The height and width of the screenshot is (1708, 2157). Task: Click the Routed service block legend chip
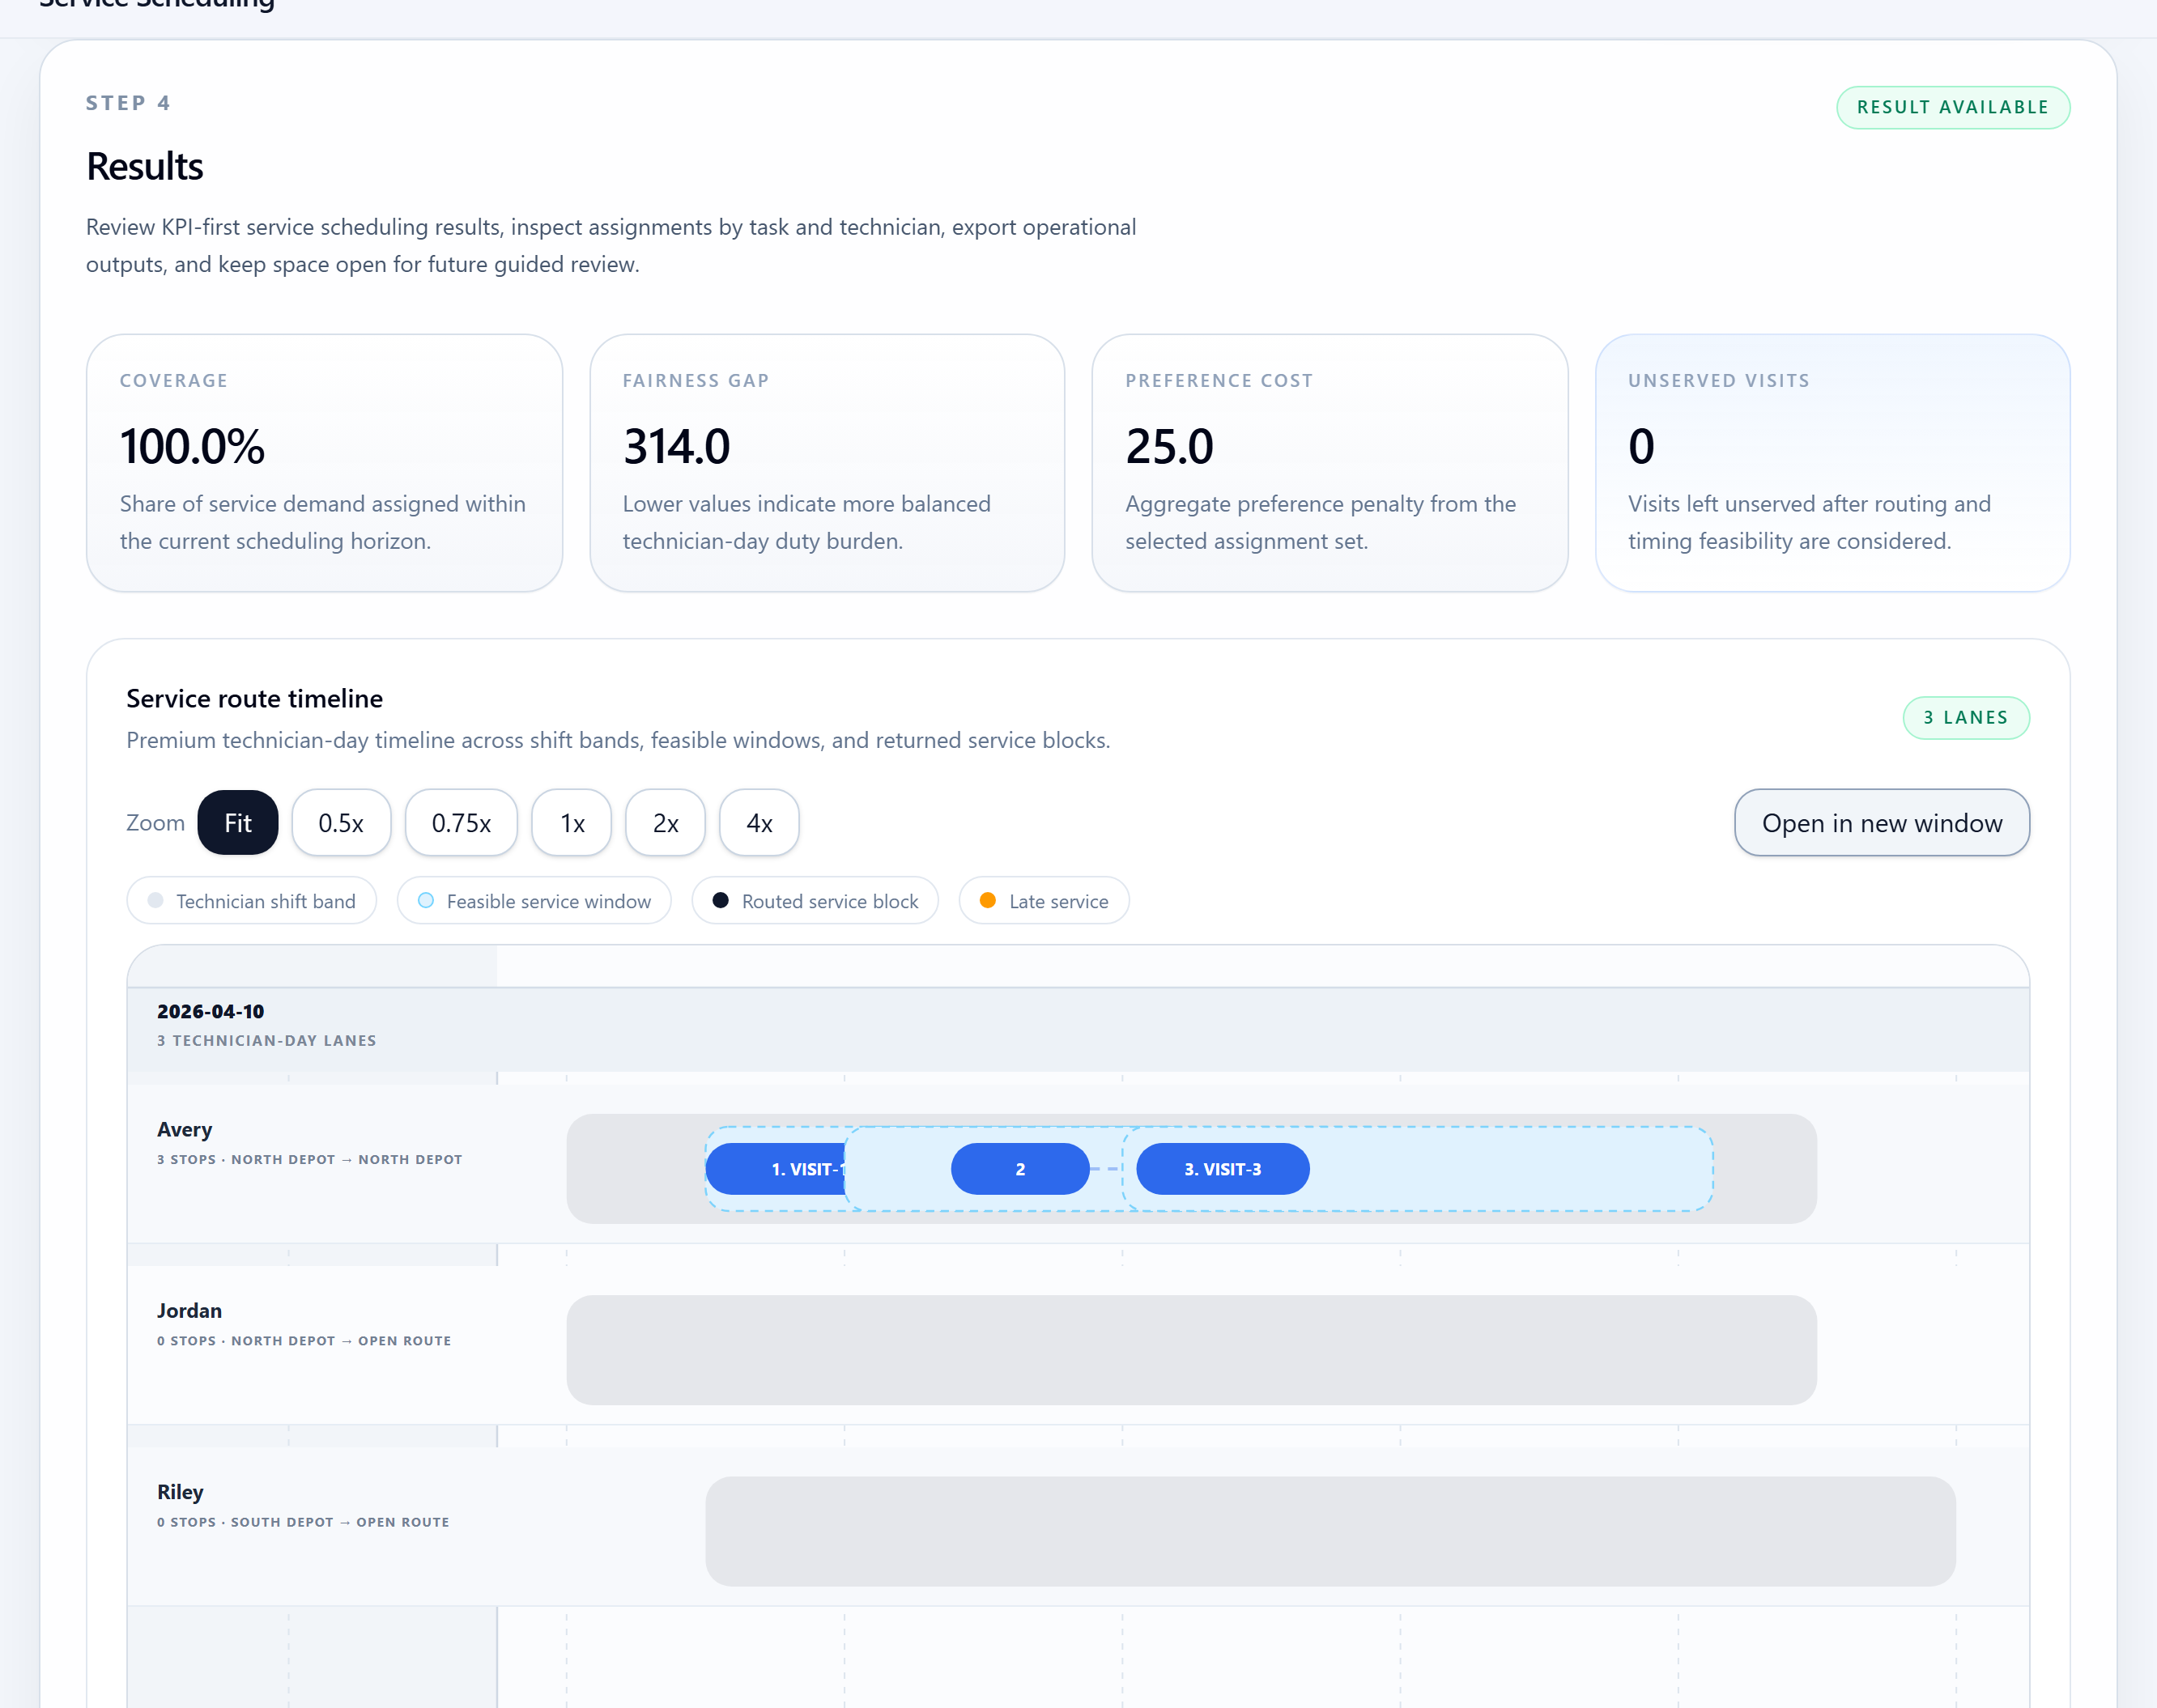click(815, 901)
